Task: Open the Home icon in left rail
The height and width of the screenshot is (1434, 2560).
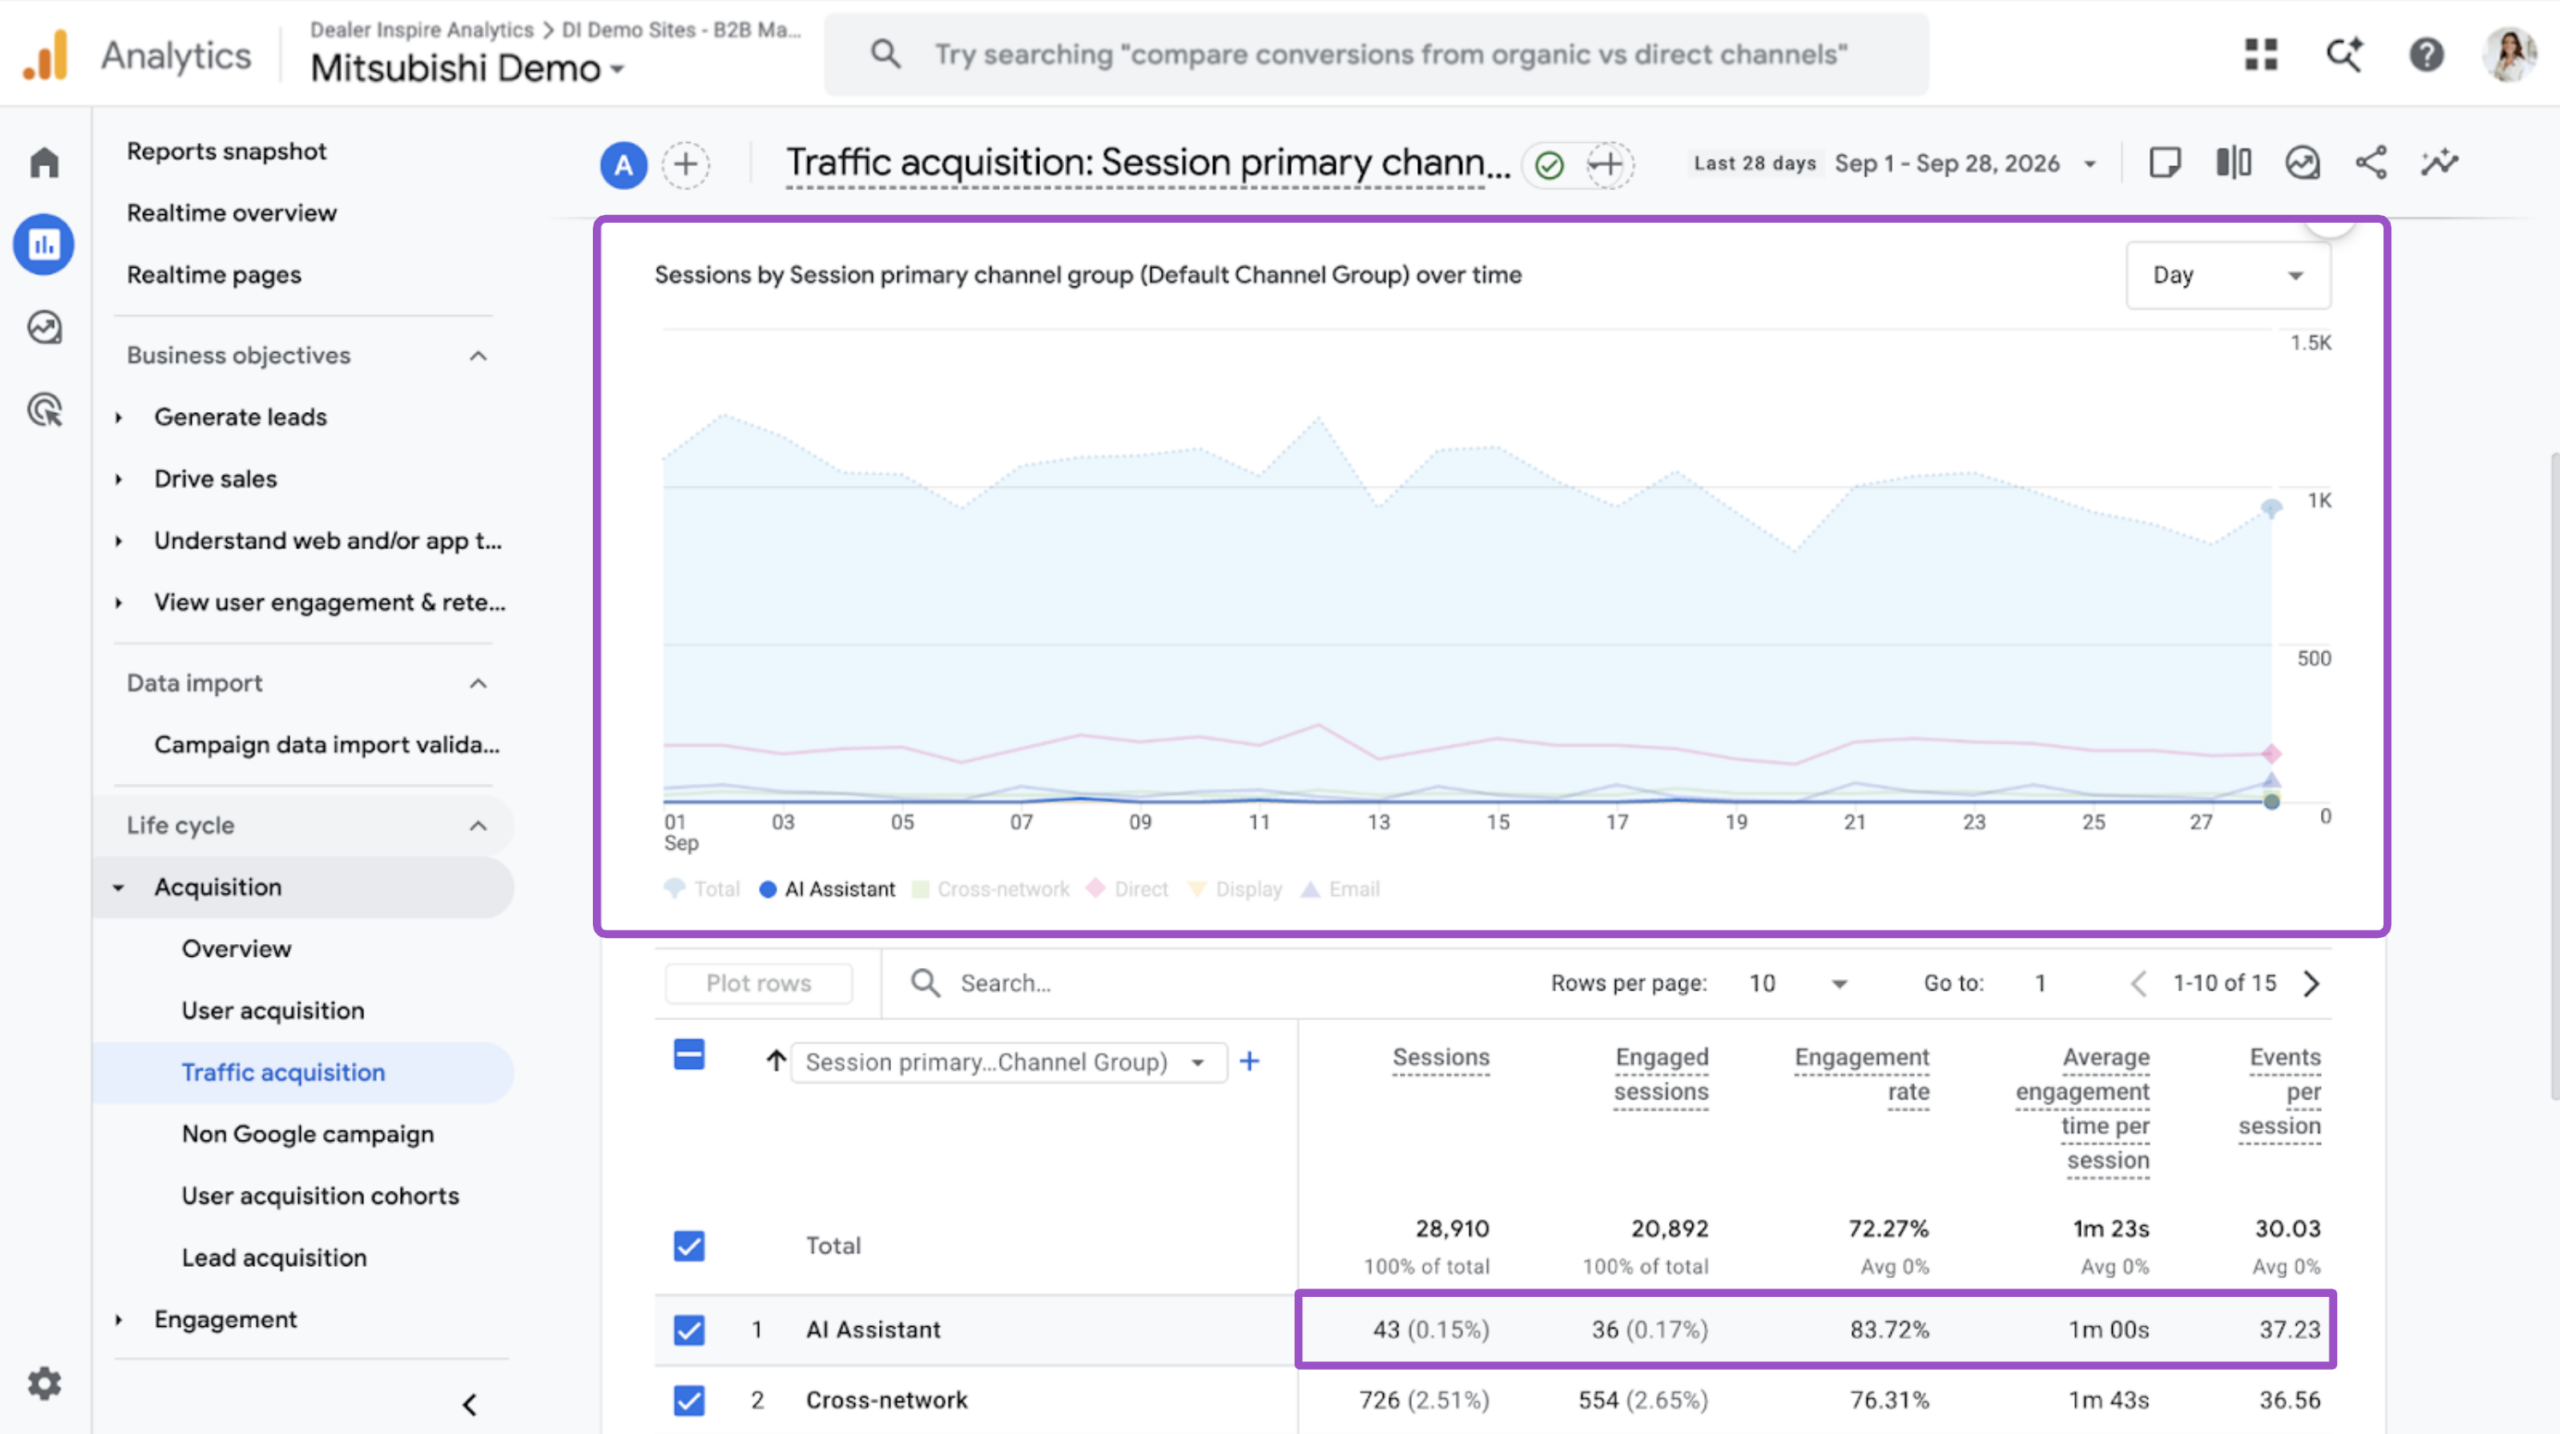Action: (x=44, y=162)
